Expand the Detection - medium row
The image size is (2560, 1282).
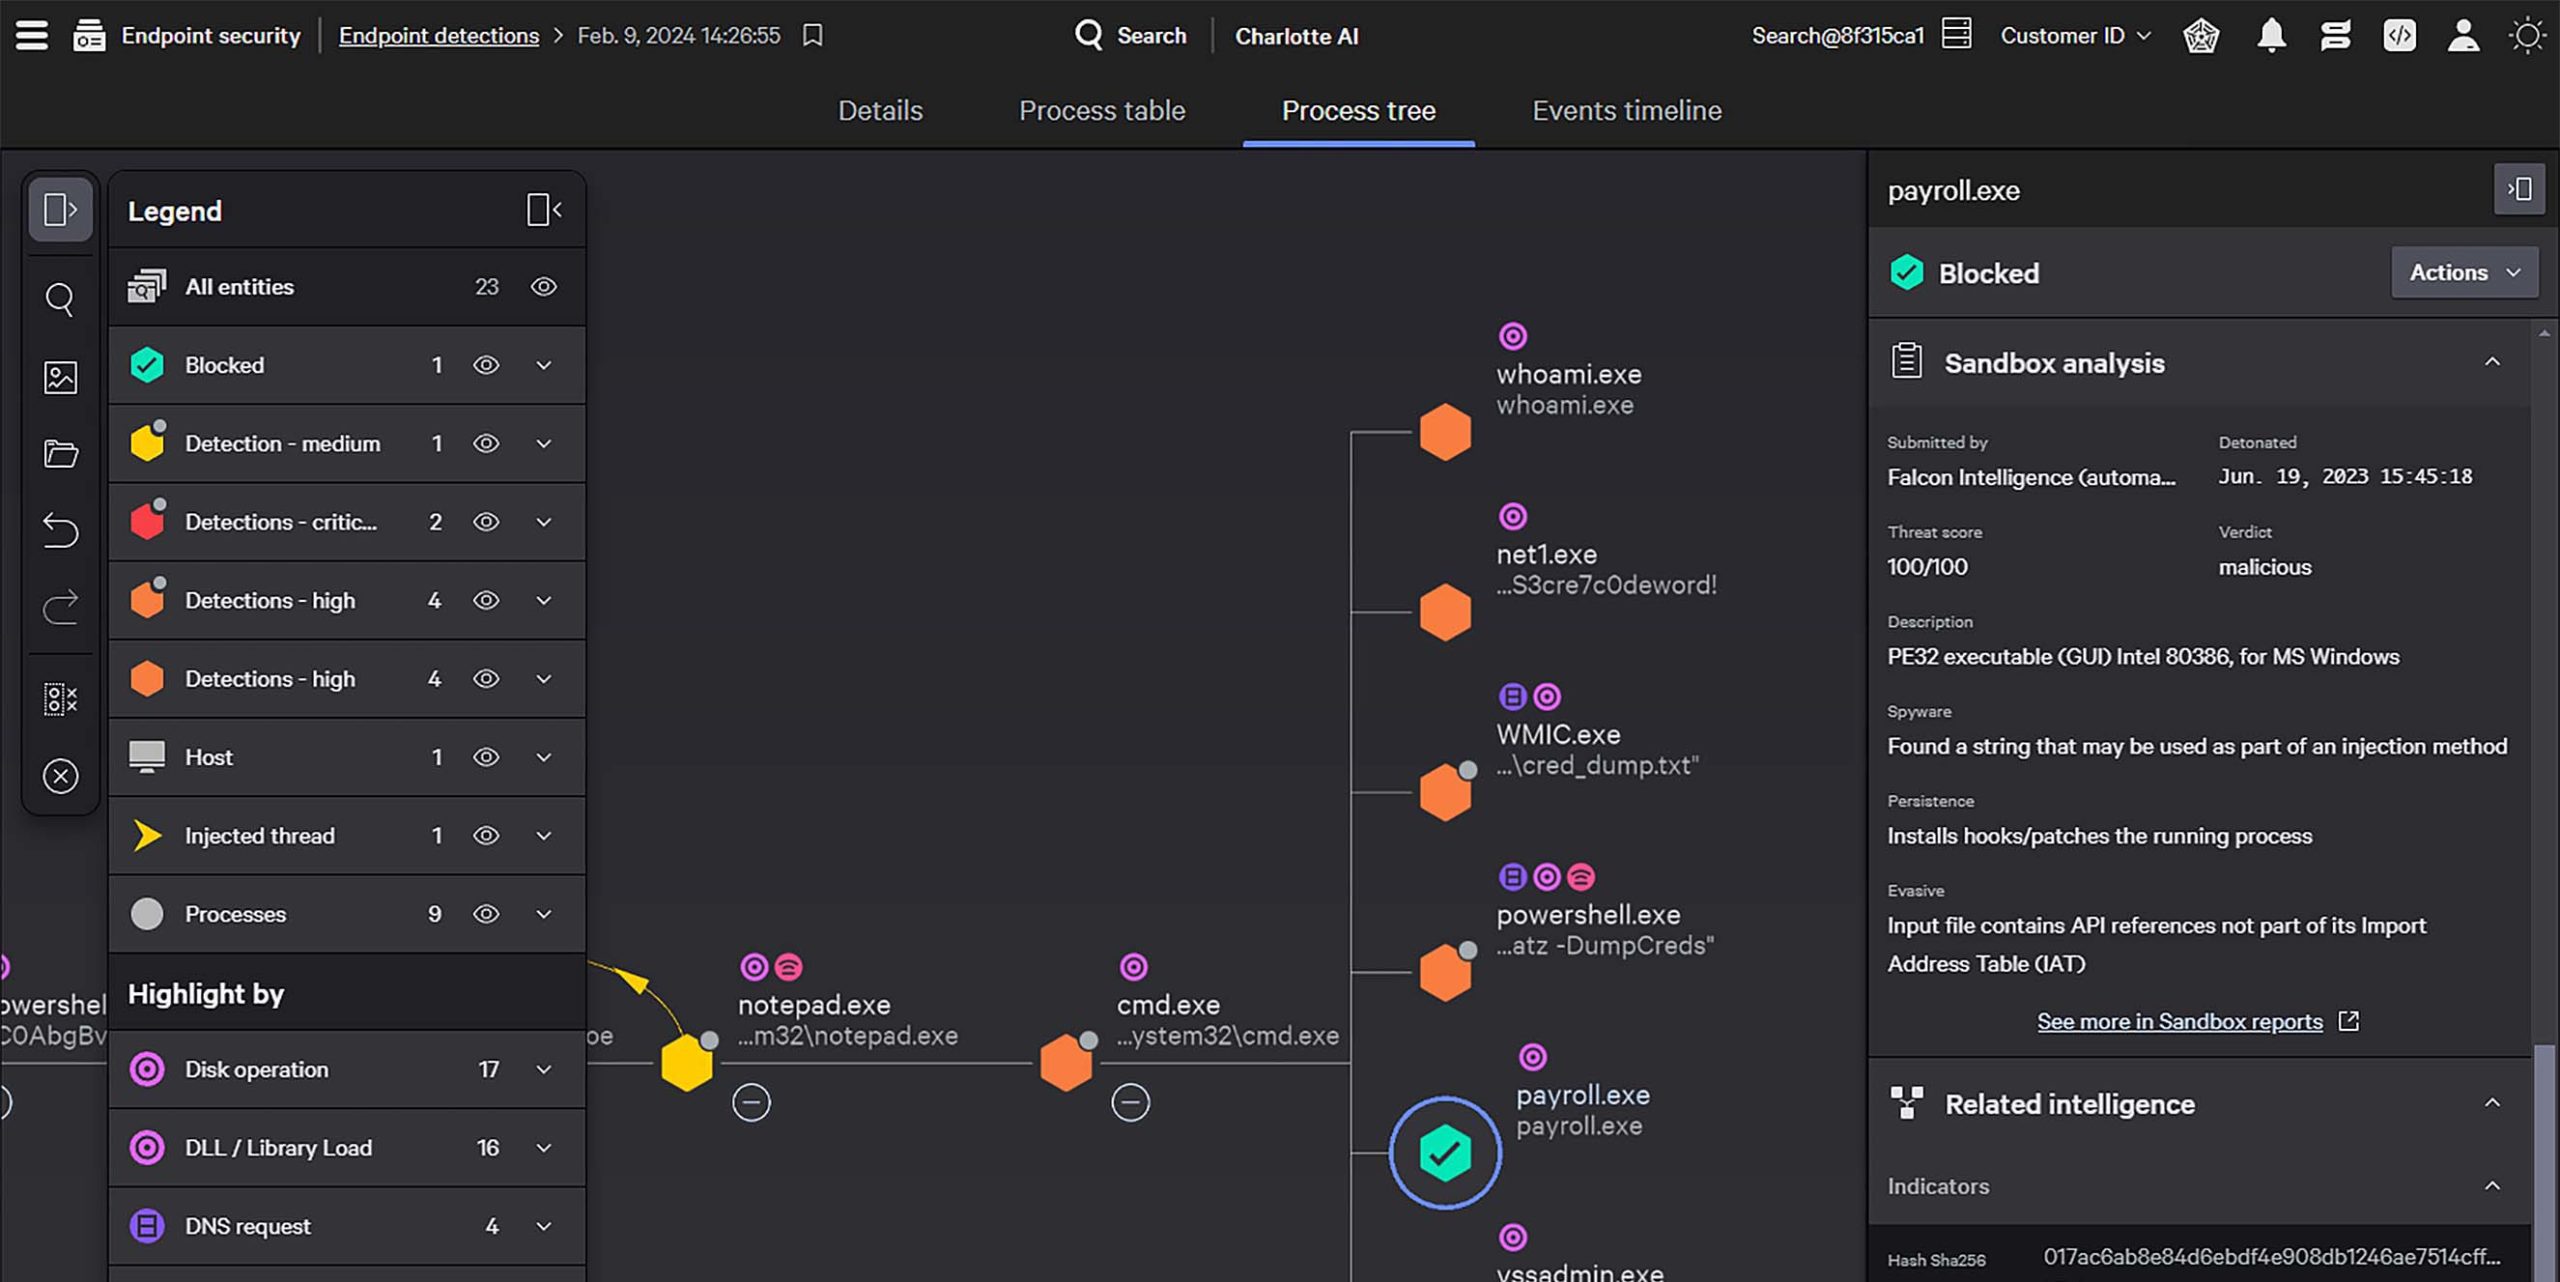(x=543, y=443)
